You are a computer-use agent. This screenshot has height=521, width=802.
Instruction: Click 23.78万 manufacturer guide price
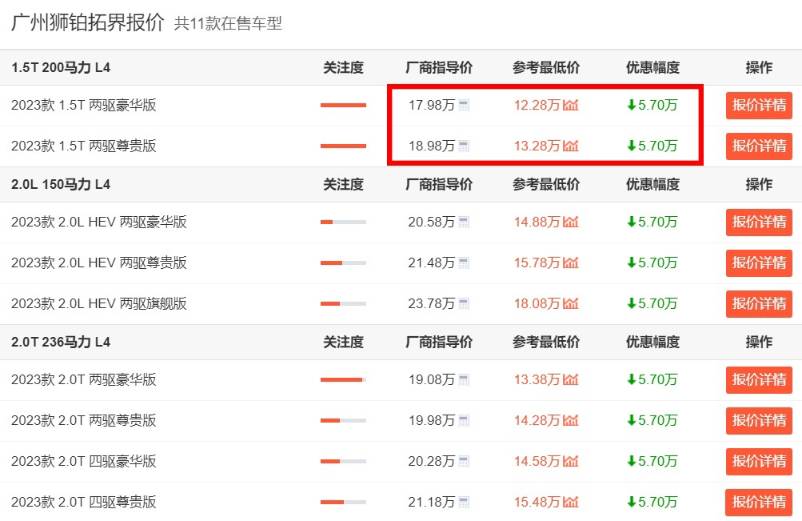(x=431, y=304)
